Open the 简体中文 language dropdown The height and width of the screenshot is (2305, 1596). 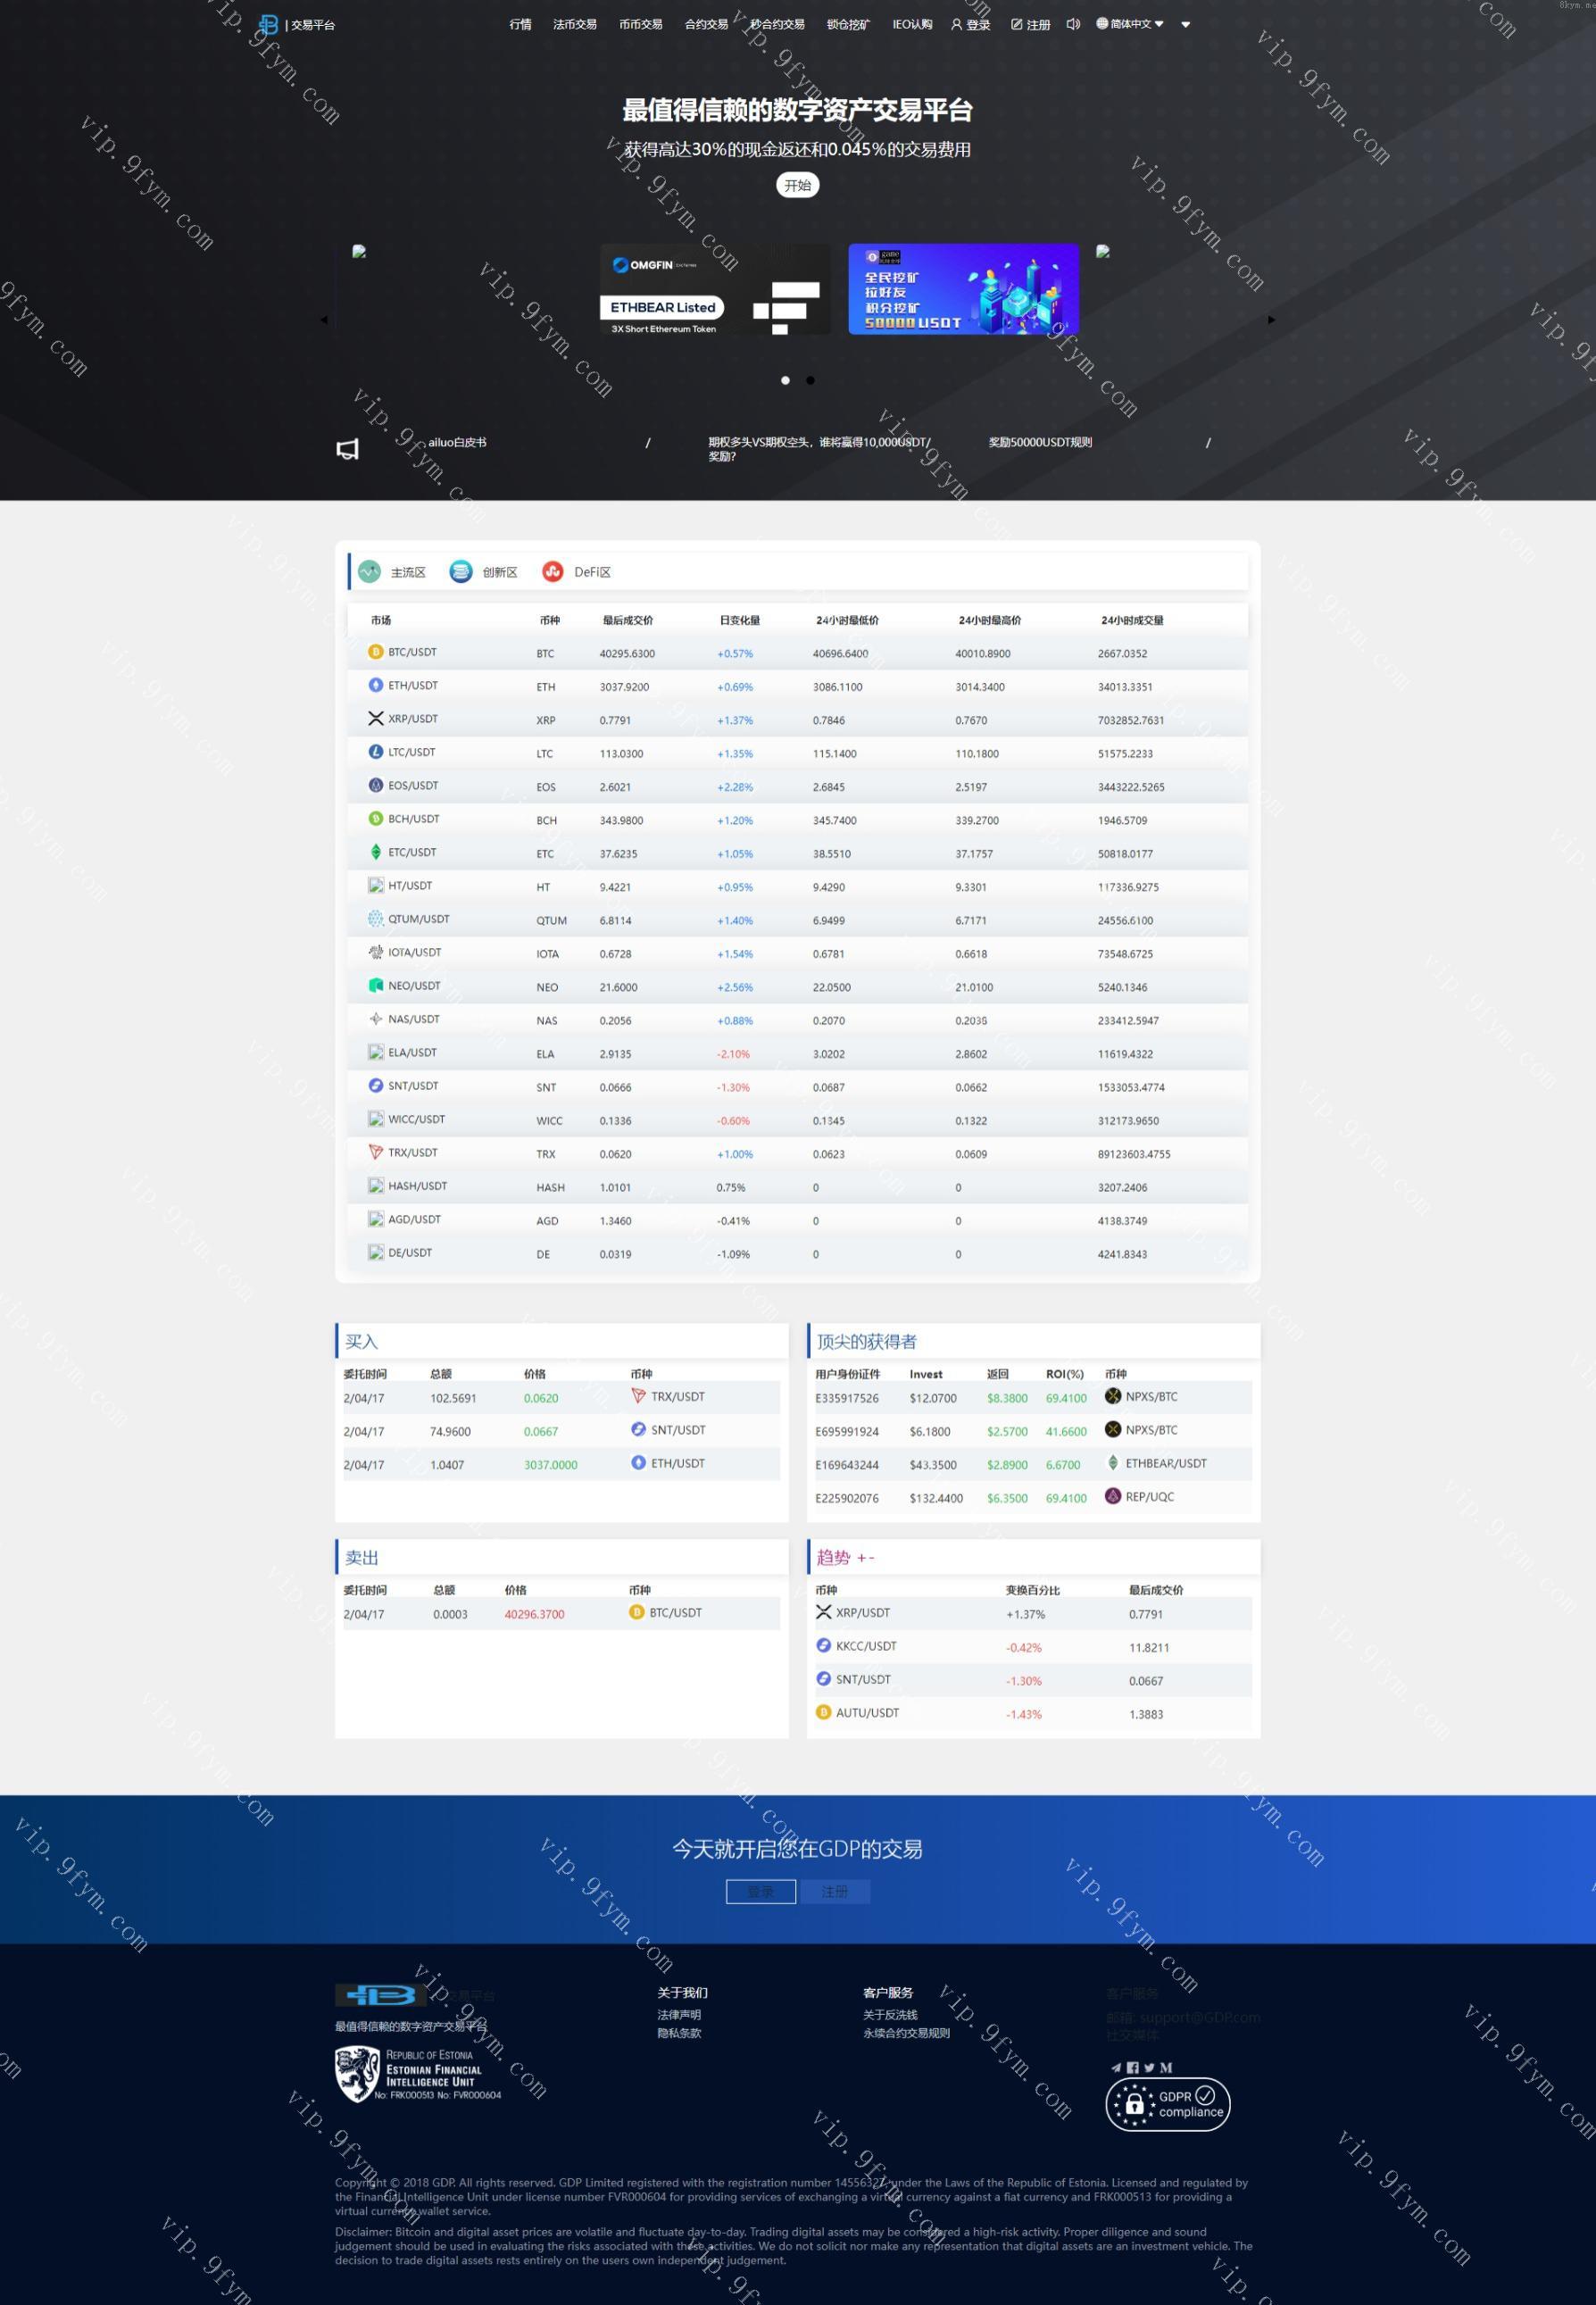[1130, 24]
